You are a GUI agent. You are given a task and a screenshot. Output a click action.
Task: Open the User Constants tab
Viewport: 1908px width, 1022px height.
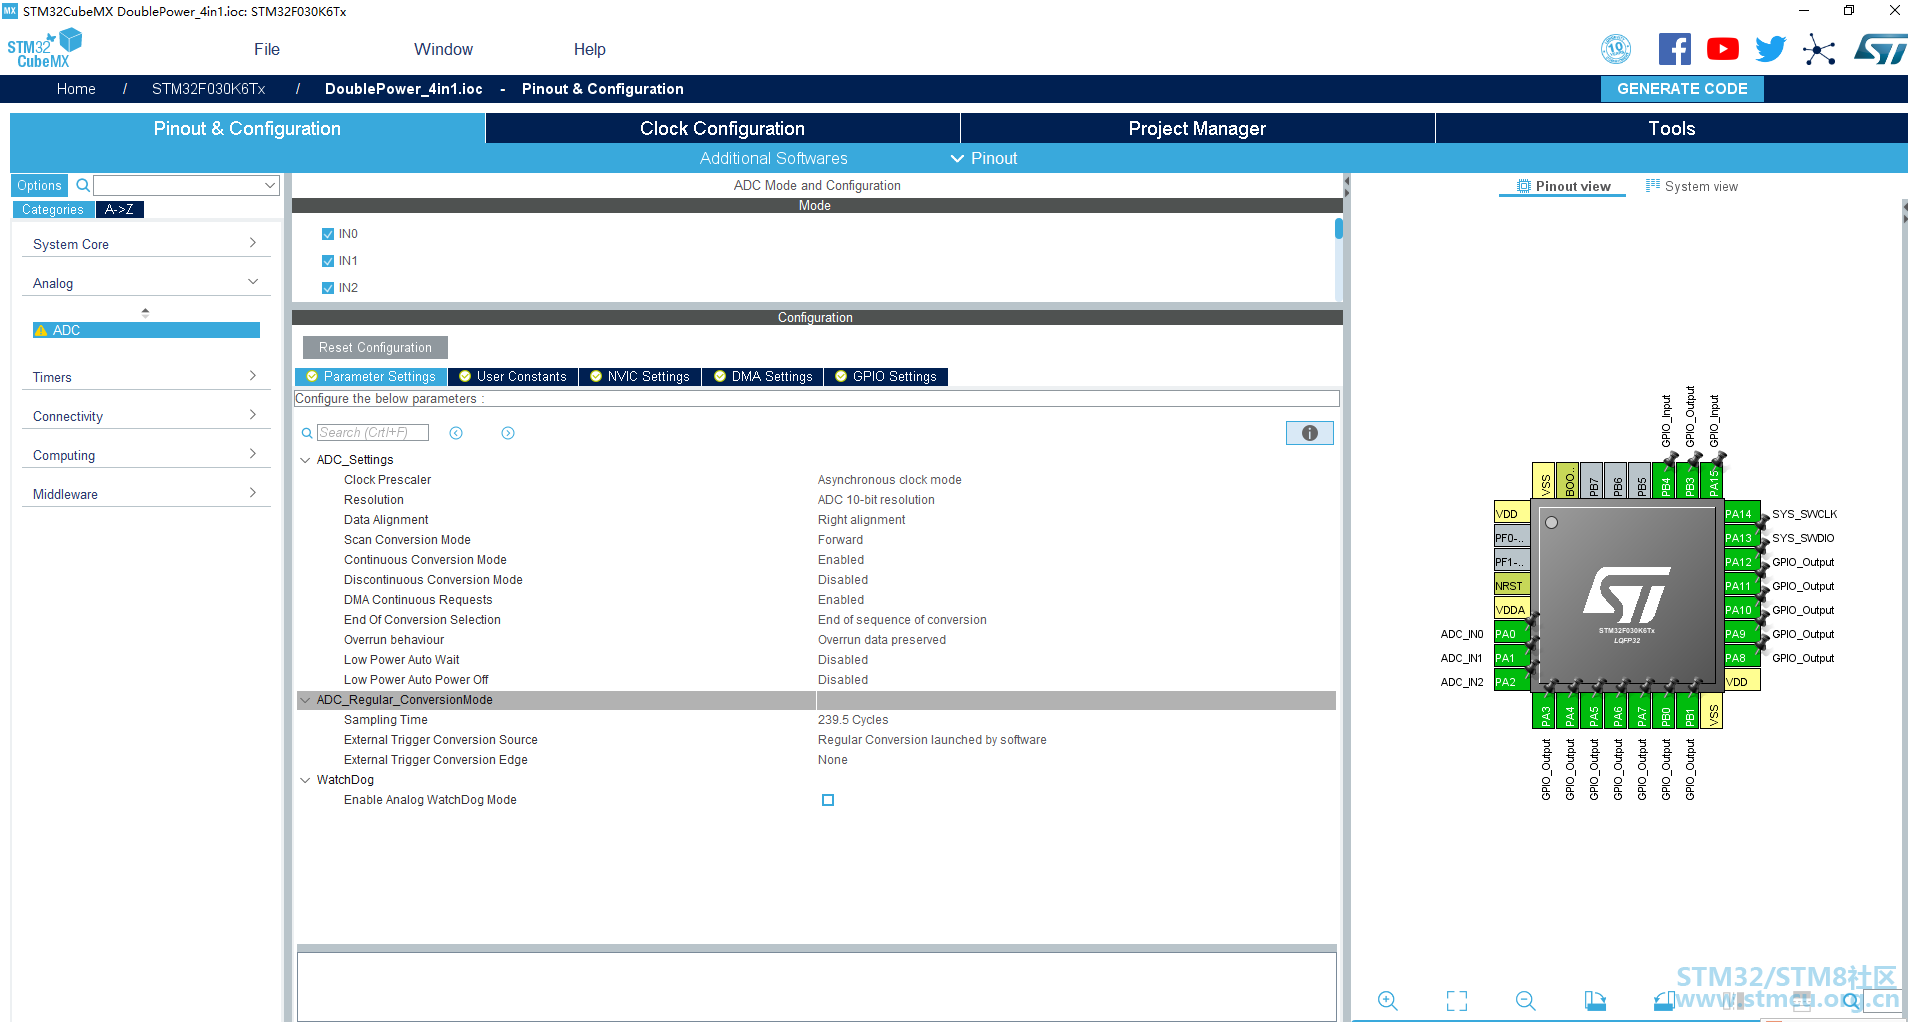click(513, 377)
